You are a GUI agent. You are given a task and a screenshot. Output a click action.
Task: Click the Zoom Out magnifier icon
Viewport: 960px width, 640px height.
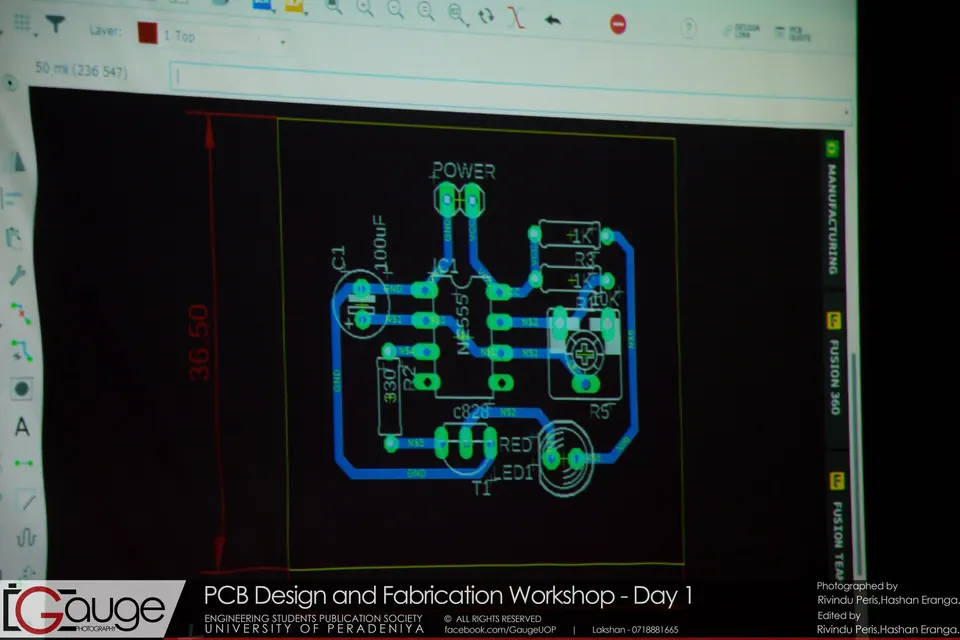(x=396, y=9)
